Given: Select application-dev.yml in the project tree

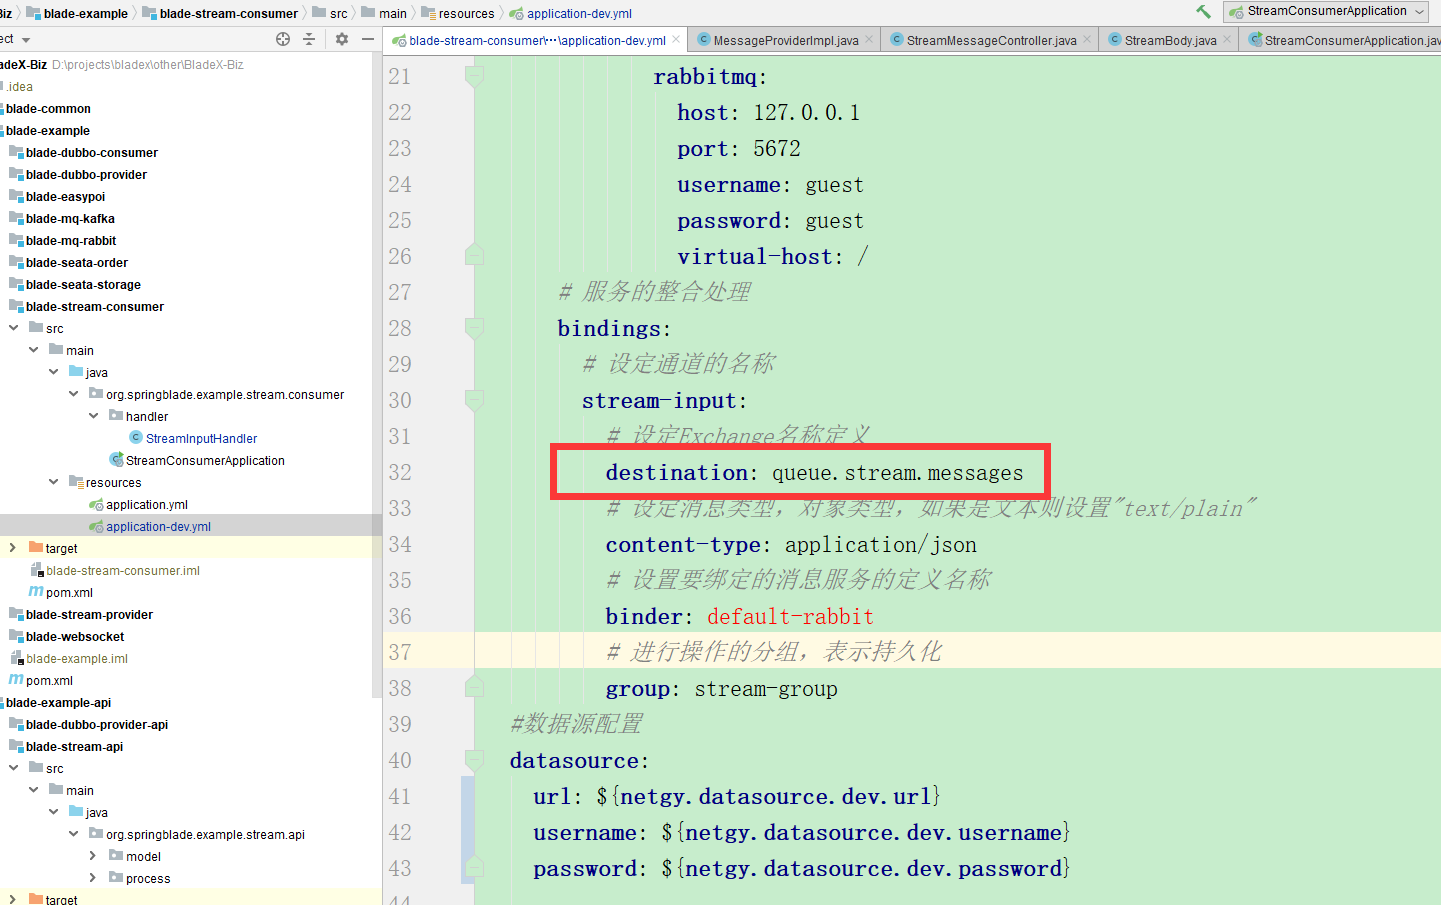Looking at the screenshot, I should 158,526.
